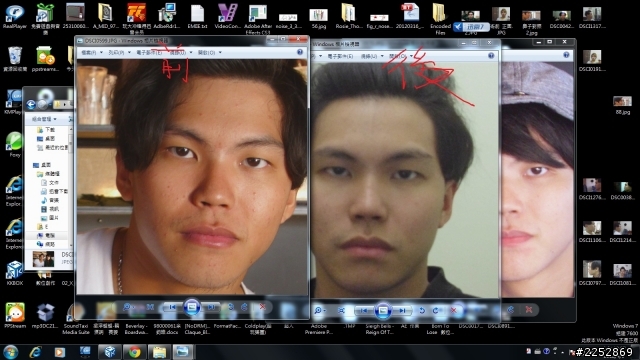Click 電子郵件(E) in DSC0599.JPG viewer

click(149, 53)
